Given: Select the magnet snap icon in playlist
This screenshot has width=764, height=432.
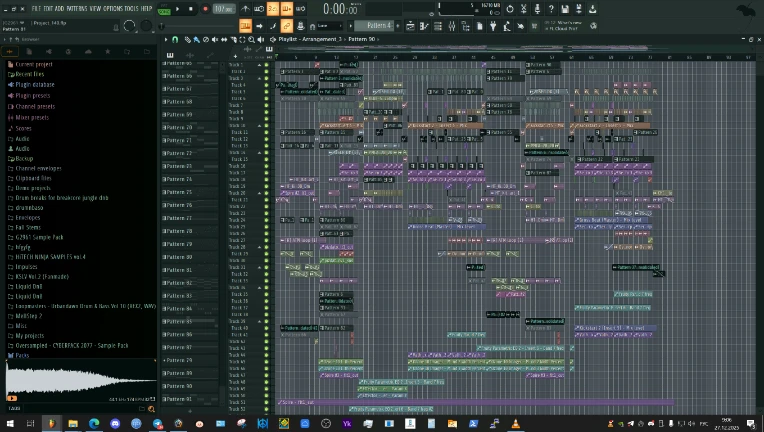Looking at the screenshot, I should click(175, 40).
